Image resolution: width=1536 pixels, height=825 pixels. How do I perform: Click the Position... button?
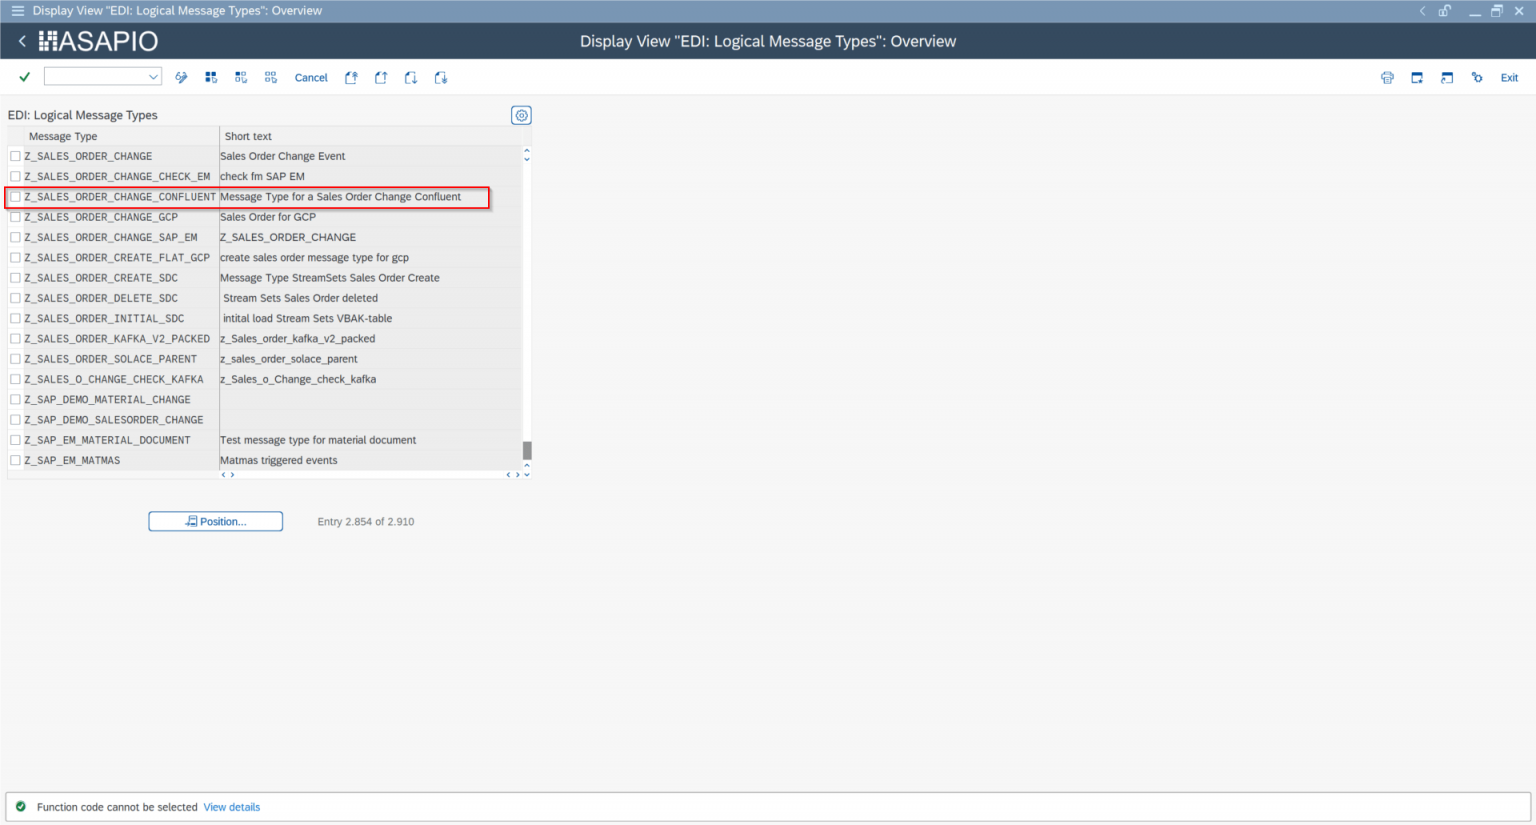click(x=215, y=522)
